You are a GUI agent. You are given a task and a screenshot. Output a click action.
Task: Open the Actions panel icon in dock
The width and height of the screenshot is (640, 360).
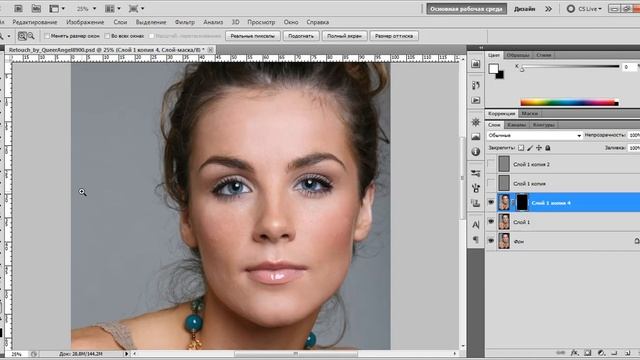coord(476,100)
